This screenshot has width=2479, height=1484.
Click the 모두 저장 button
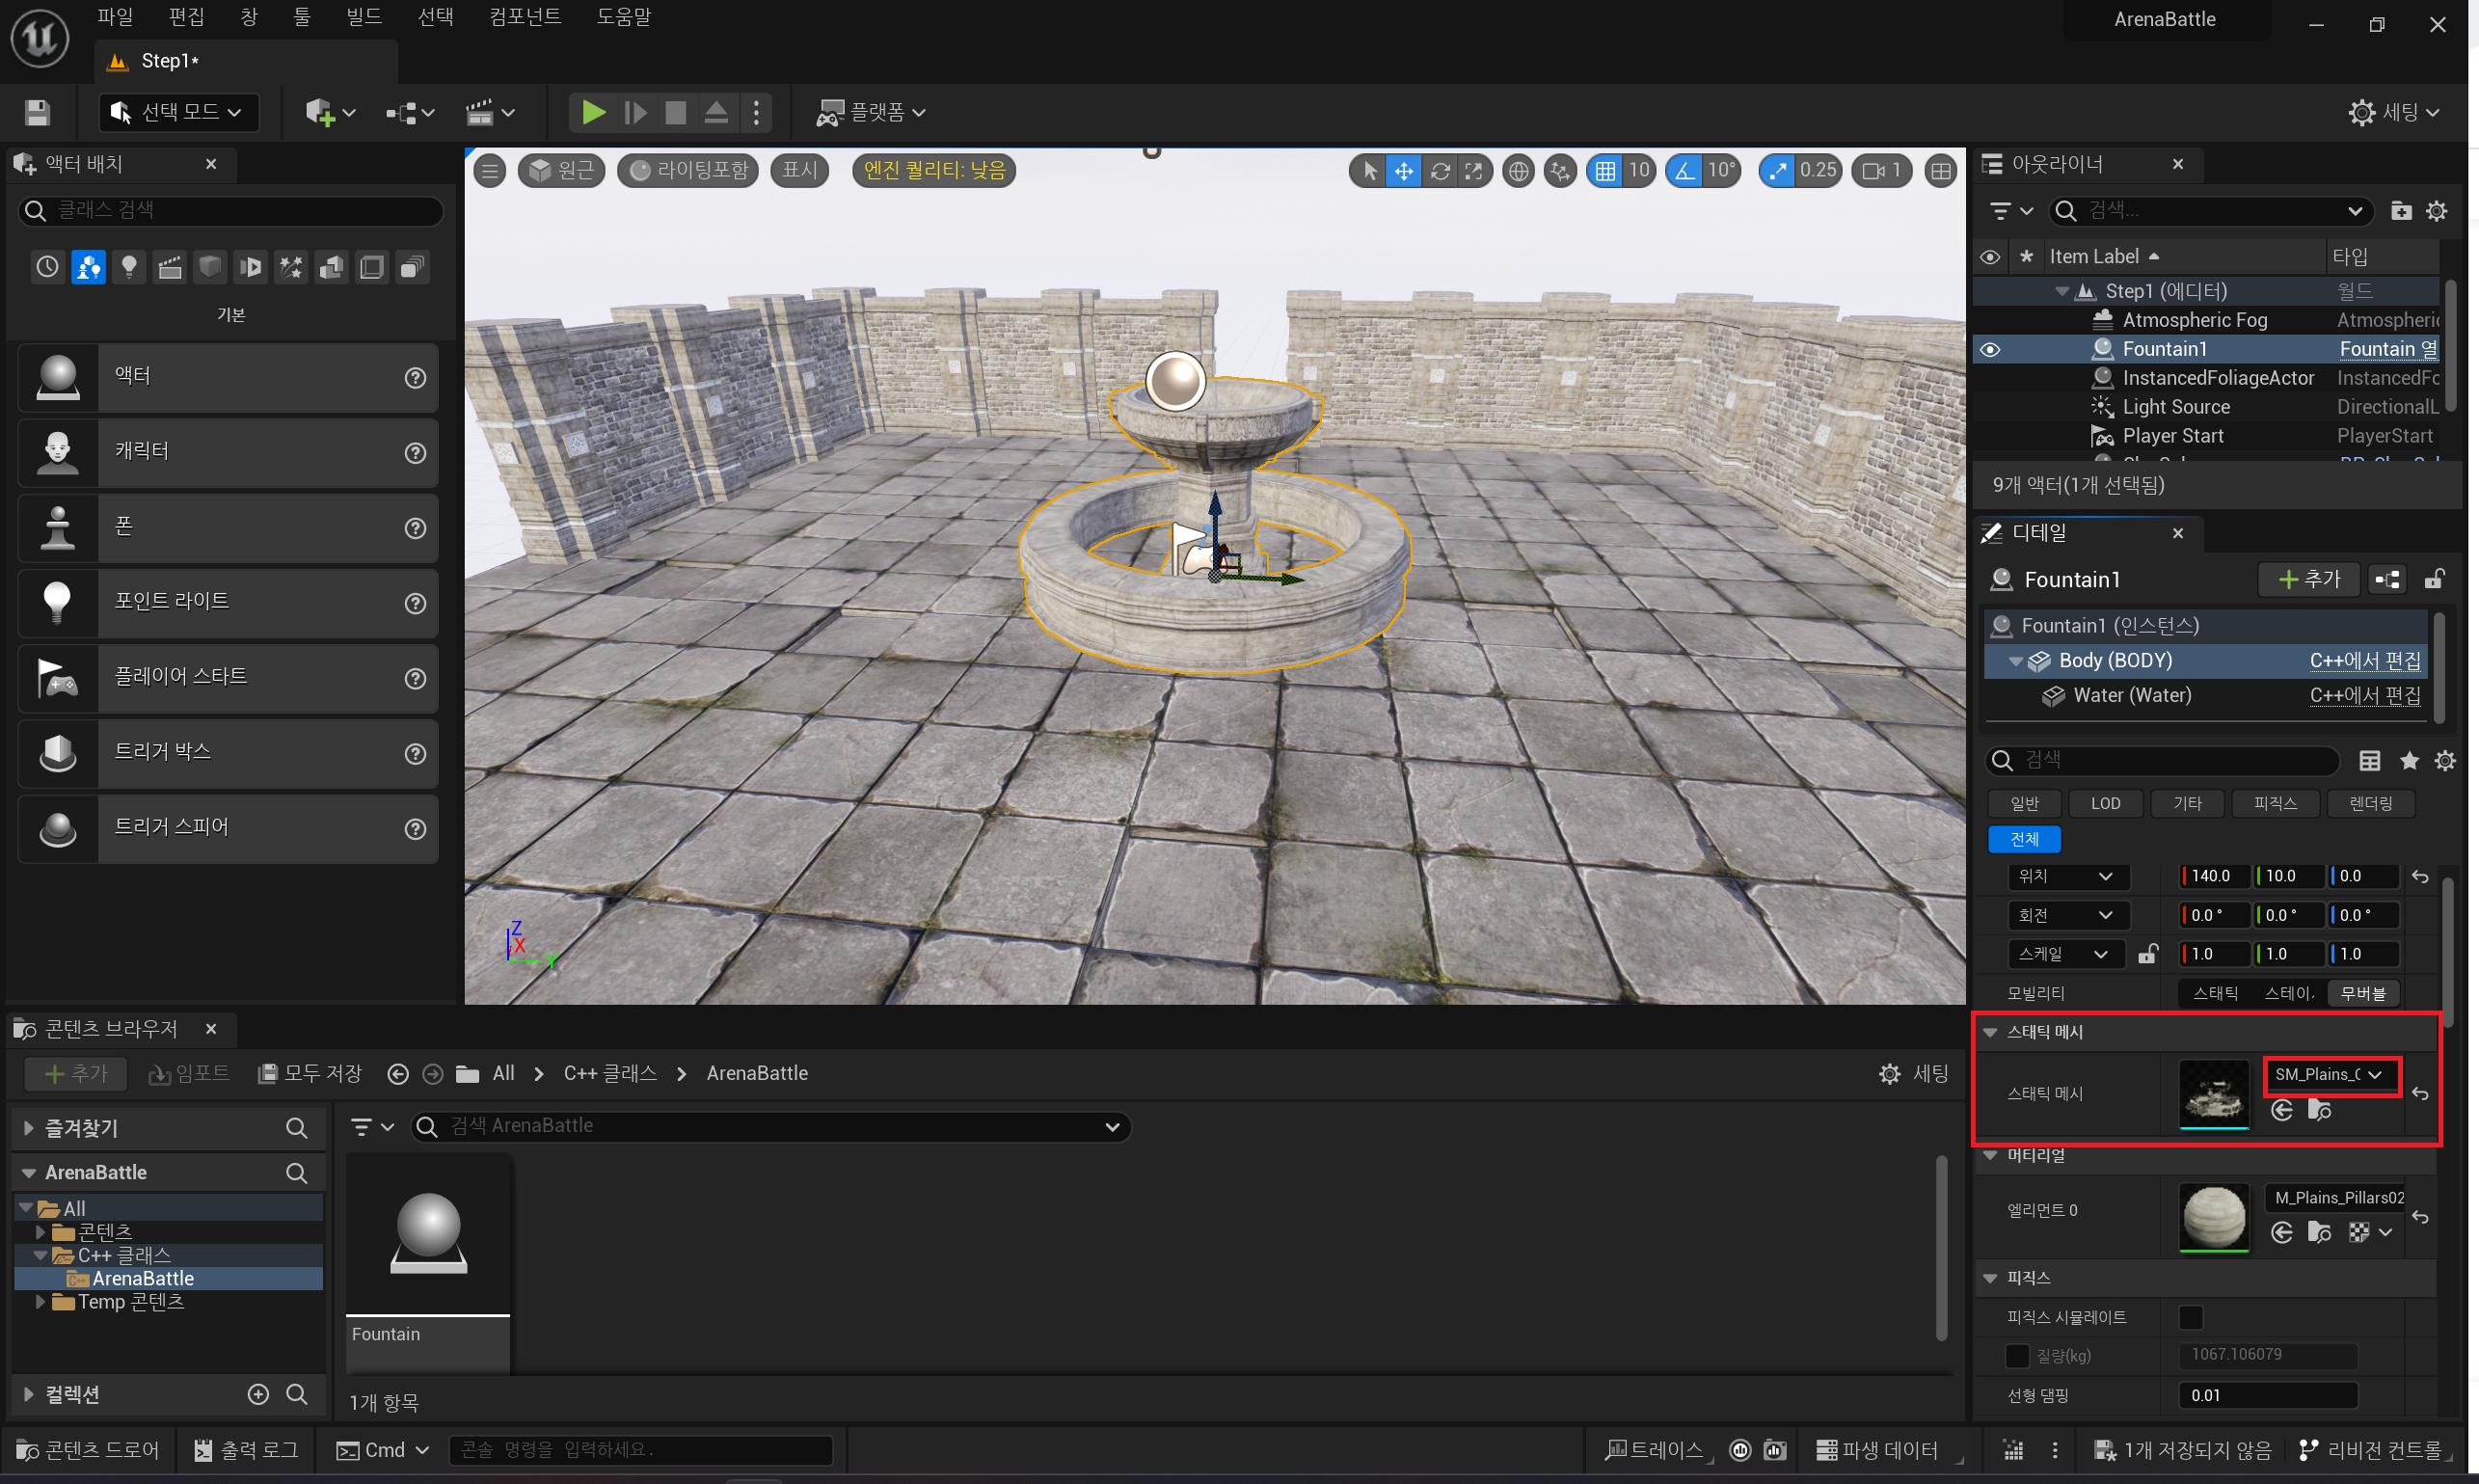coord(310,1073)
